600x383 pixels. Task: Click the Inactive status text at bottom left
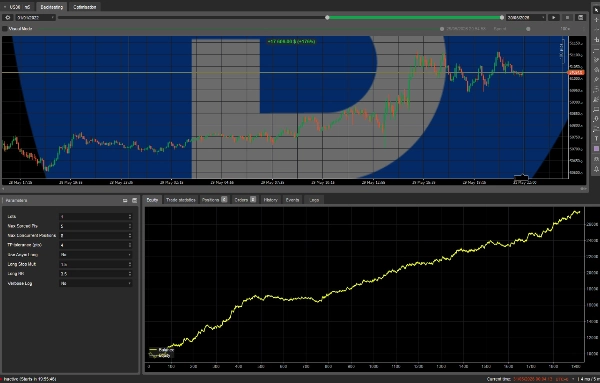[x=30, y=379]
